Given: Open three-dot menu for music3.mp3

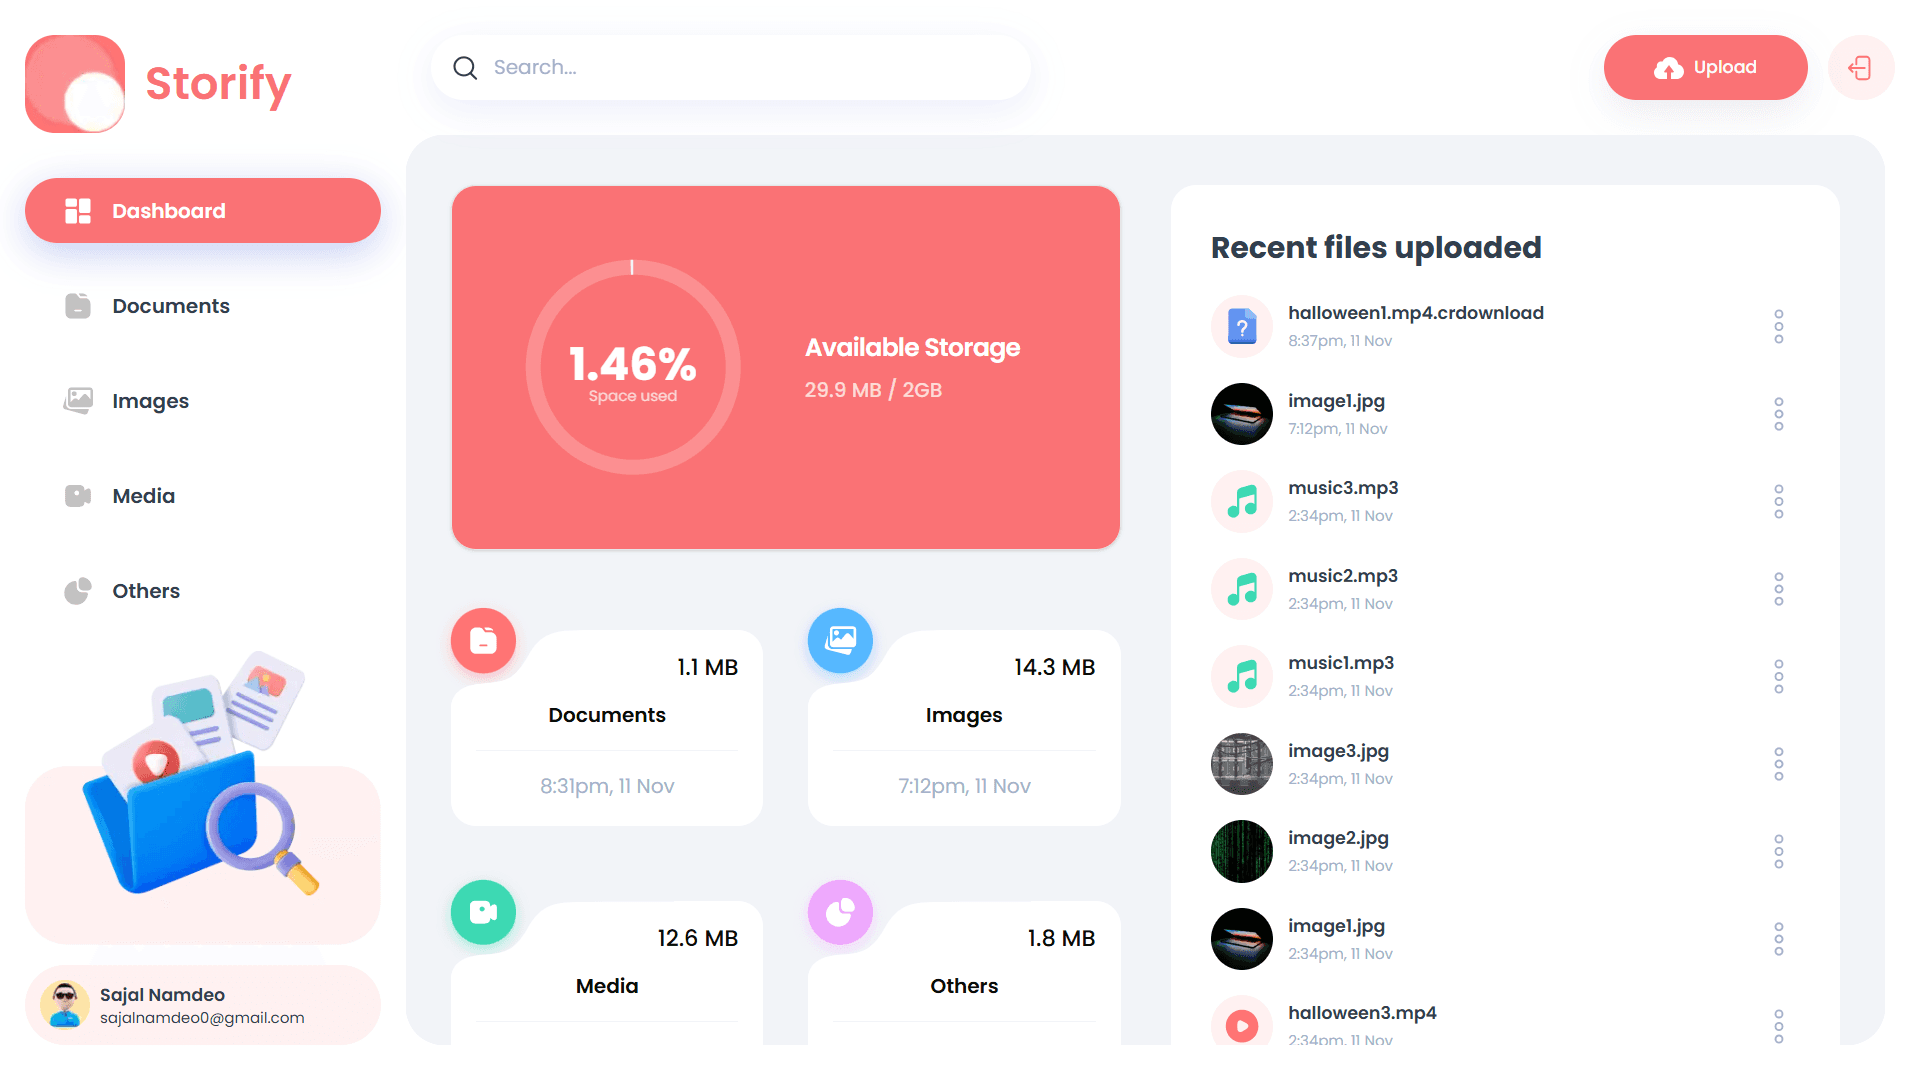Looking at the screenshot, I should 1778,502.
